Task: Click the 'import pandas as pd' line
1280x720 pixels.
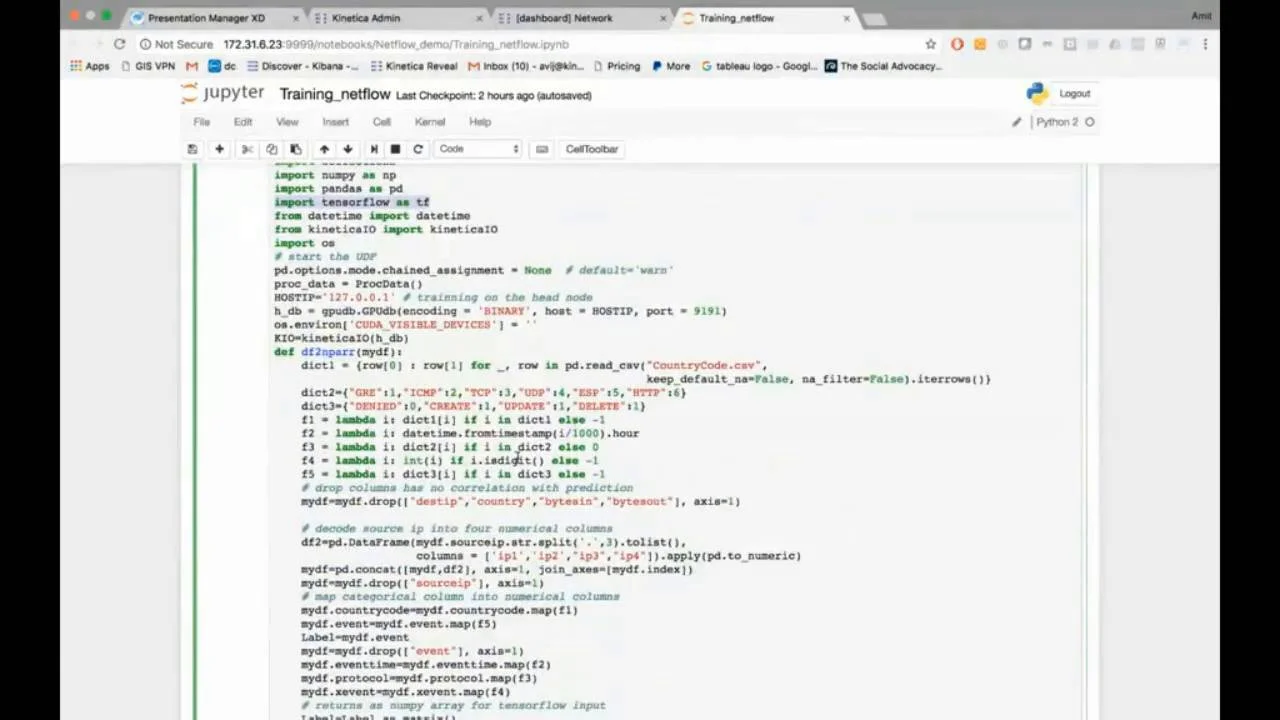Action: tap(338, 188)
